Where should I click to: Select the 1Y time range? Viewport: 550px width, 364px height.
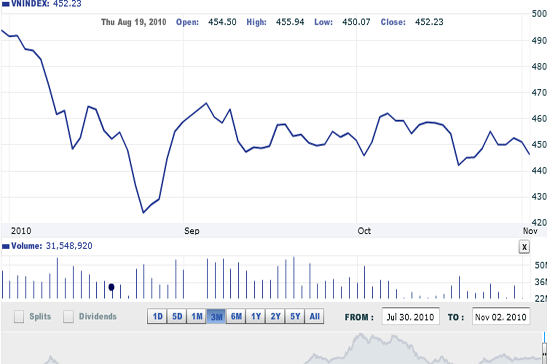256,317
